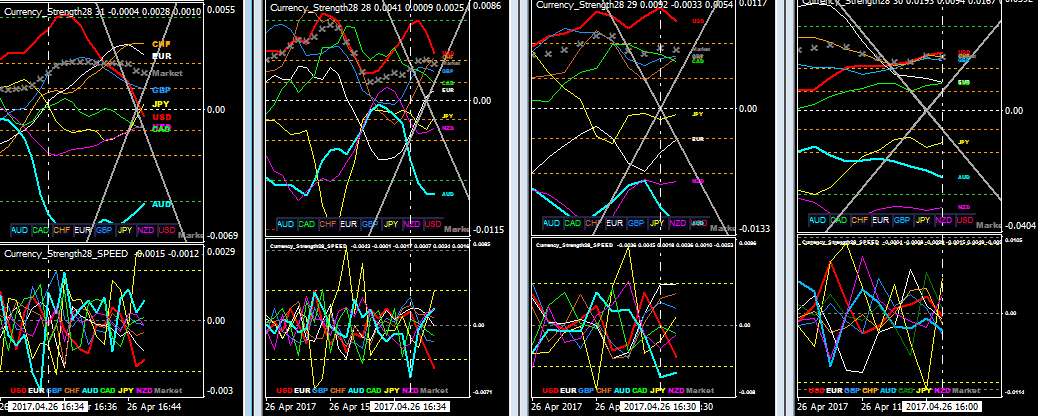
Task: Enable GBP button in Currency_Strength28 30 chart
Action: (x=903, y=220)
